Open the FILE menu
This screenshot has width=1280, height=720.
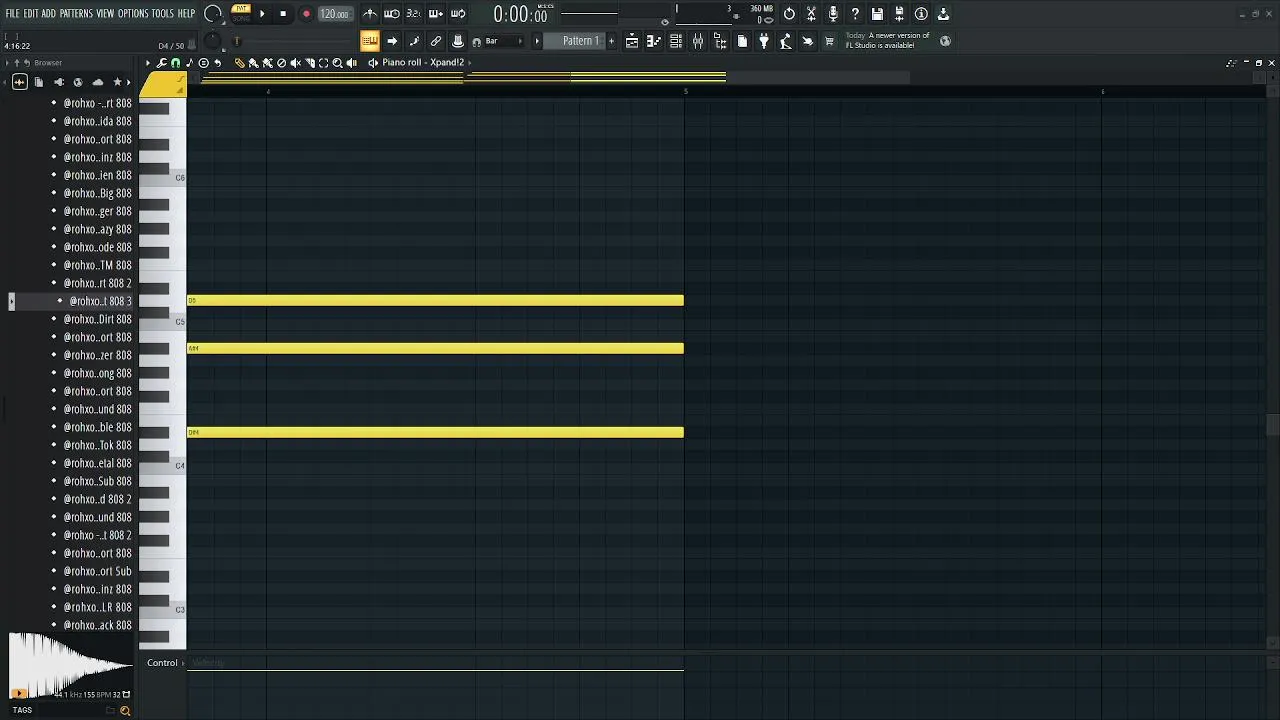12,13
